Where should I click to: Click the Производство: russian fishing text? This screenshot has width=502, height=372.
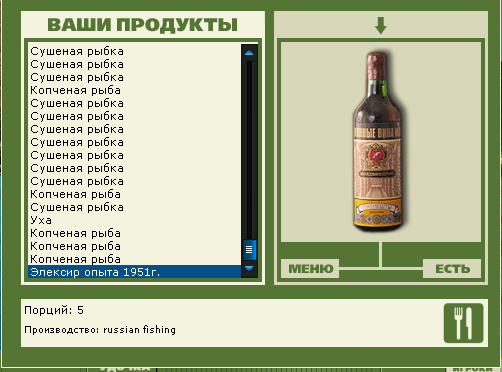click(x=100, y=330)
